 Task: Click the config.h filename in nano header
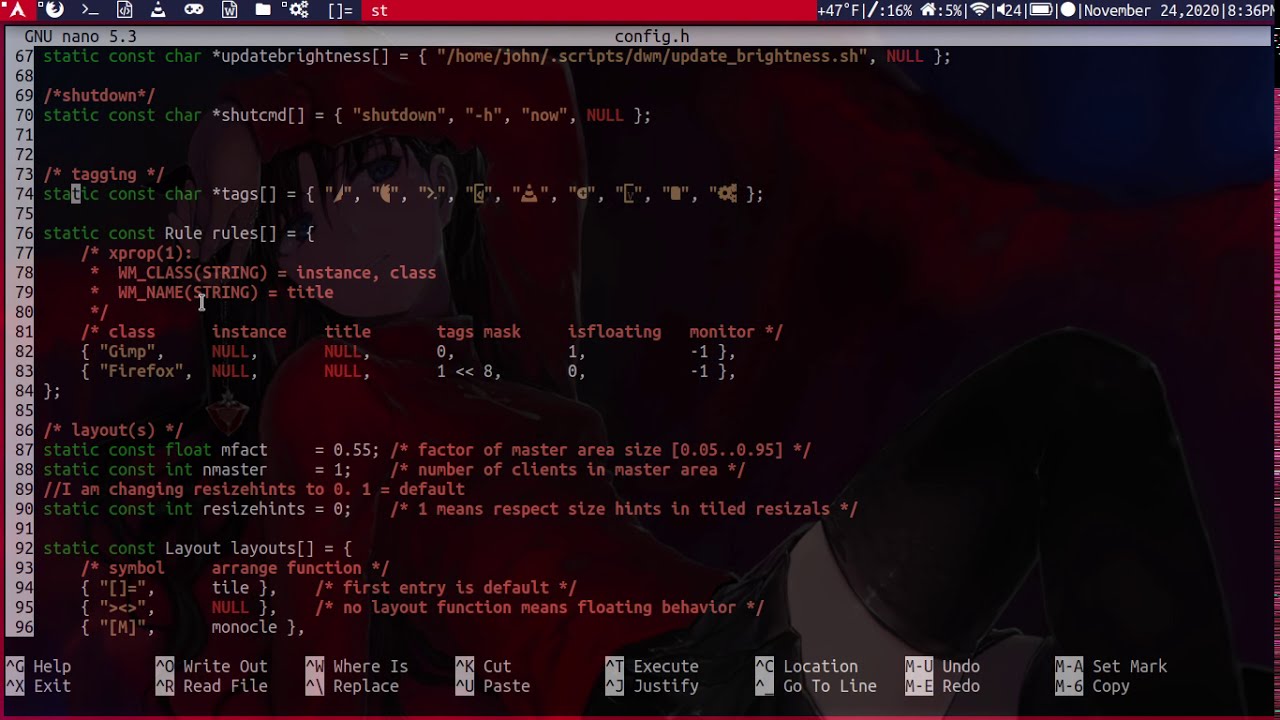click(652, 37)
